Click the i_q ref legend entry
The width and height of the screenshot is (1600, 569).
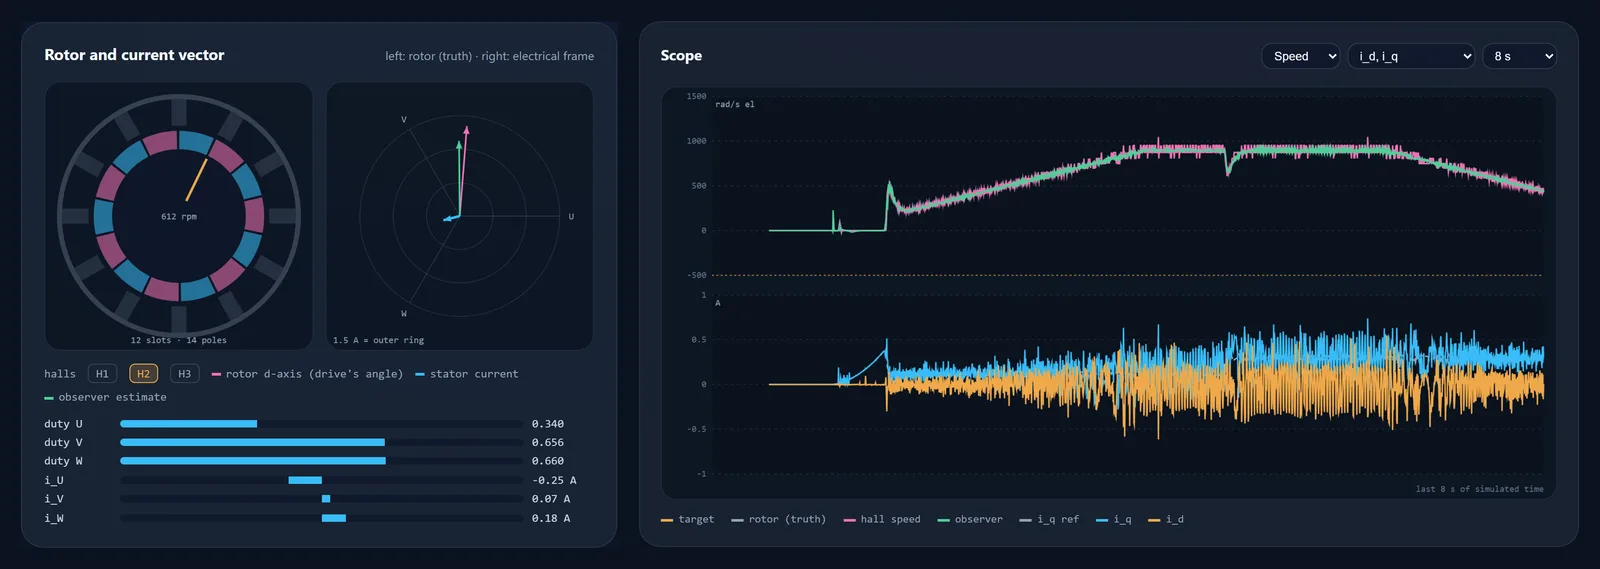(x=1049, y=520)
